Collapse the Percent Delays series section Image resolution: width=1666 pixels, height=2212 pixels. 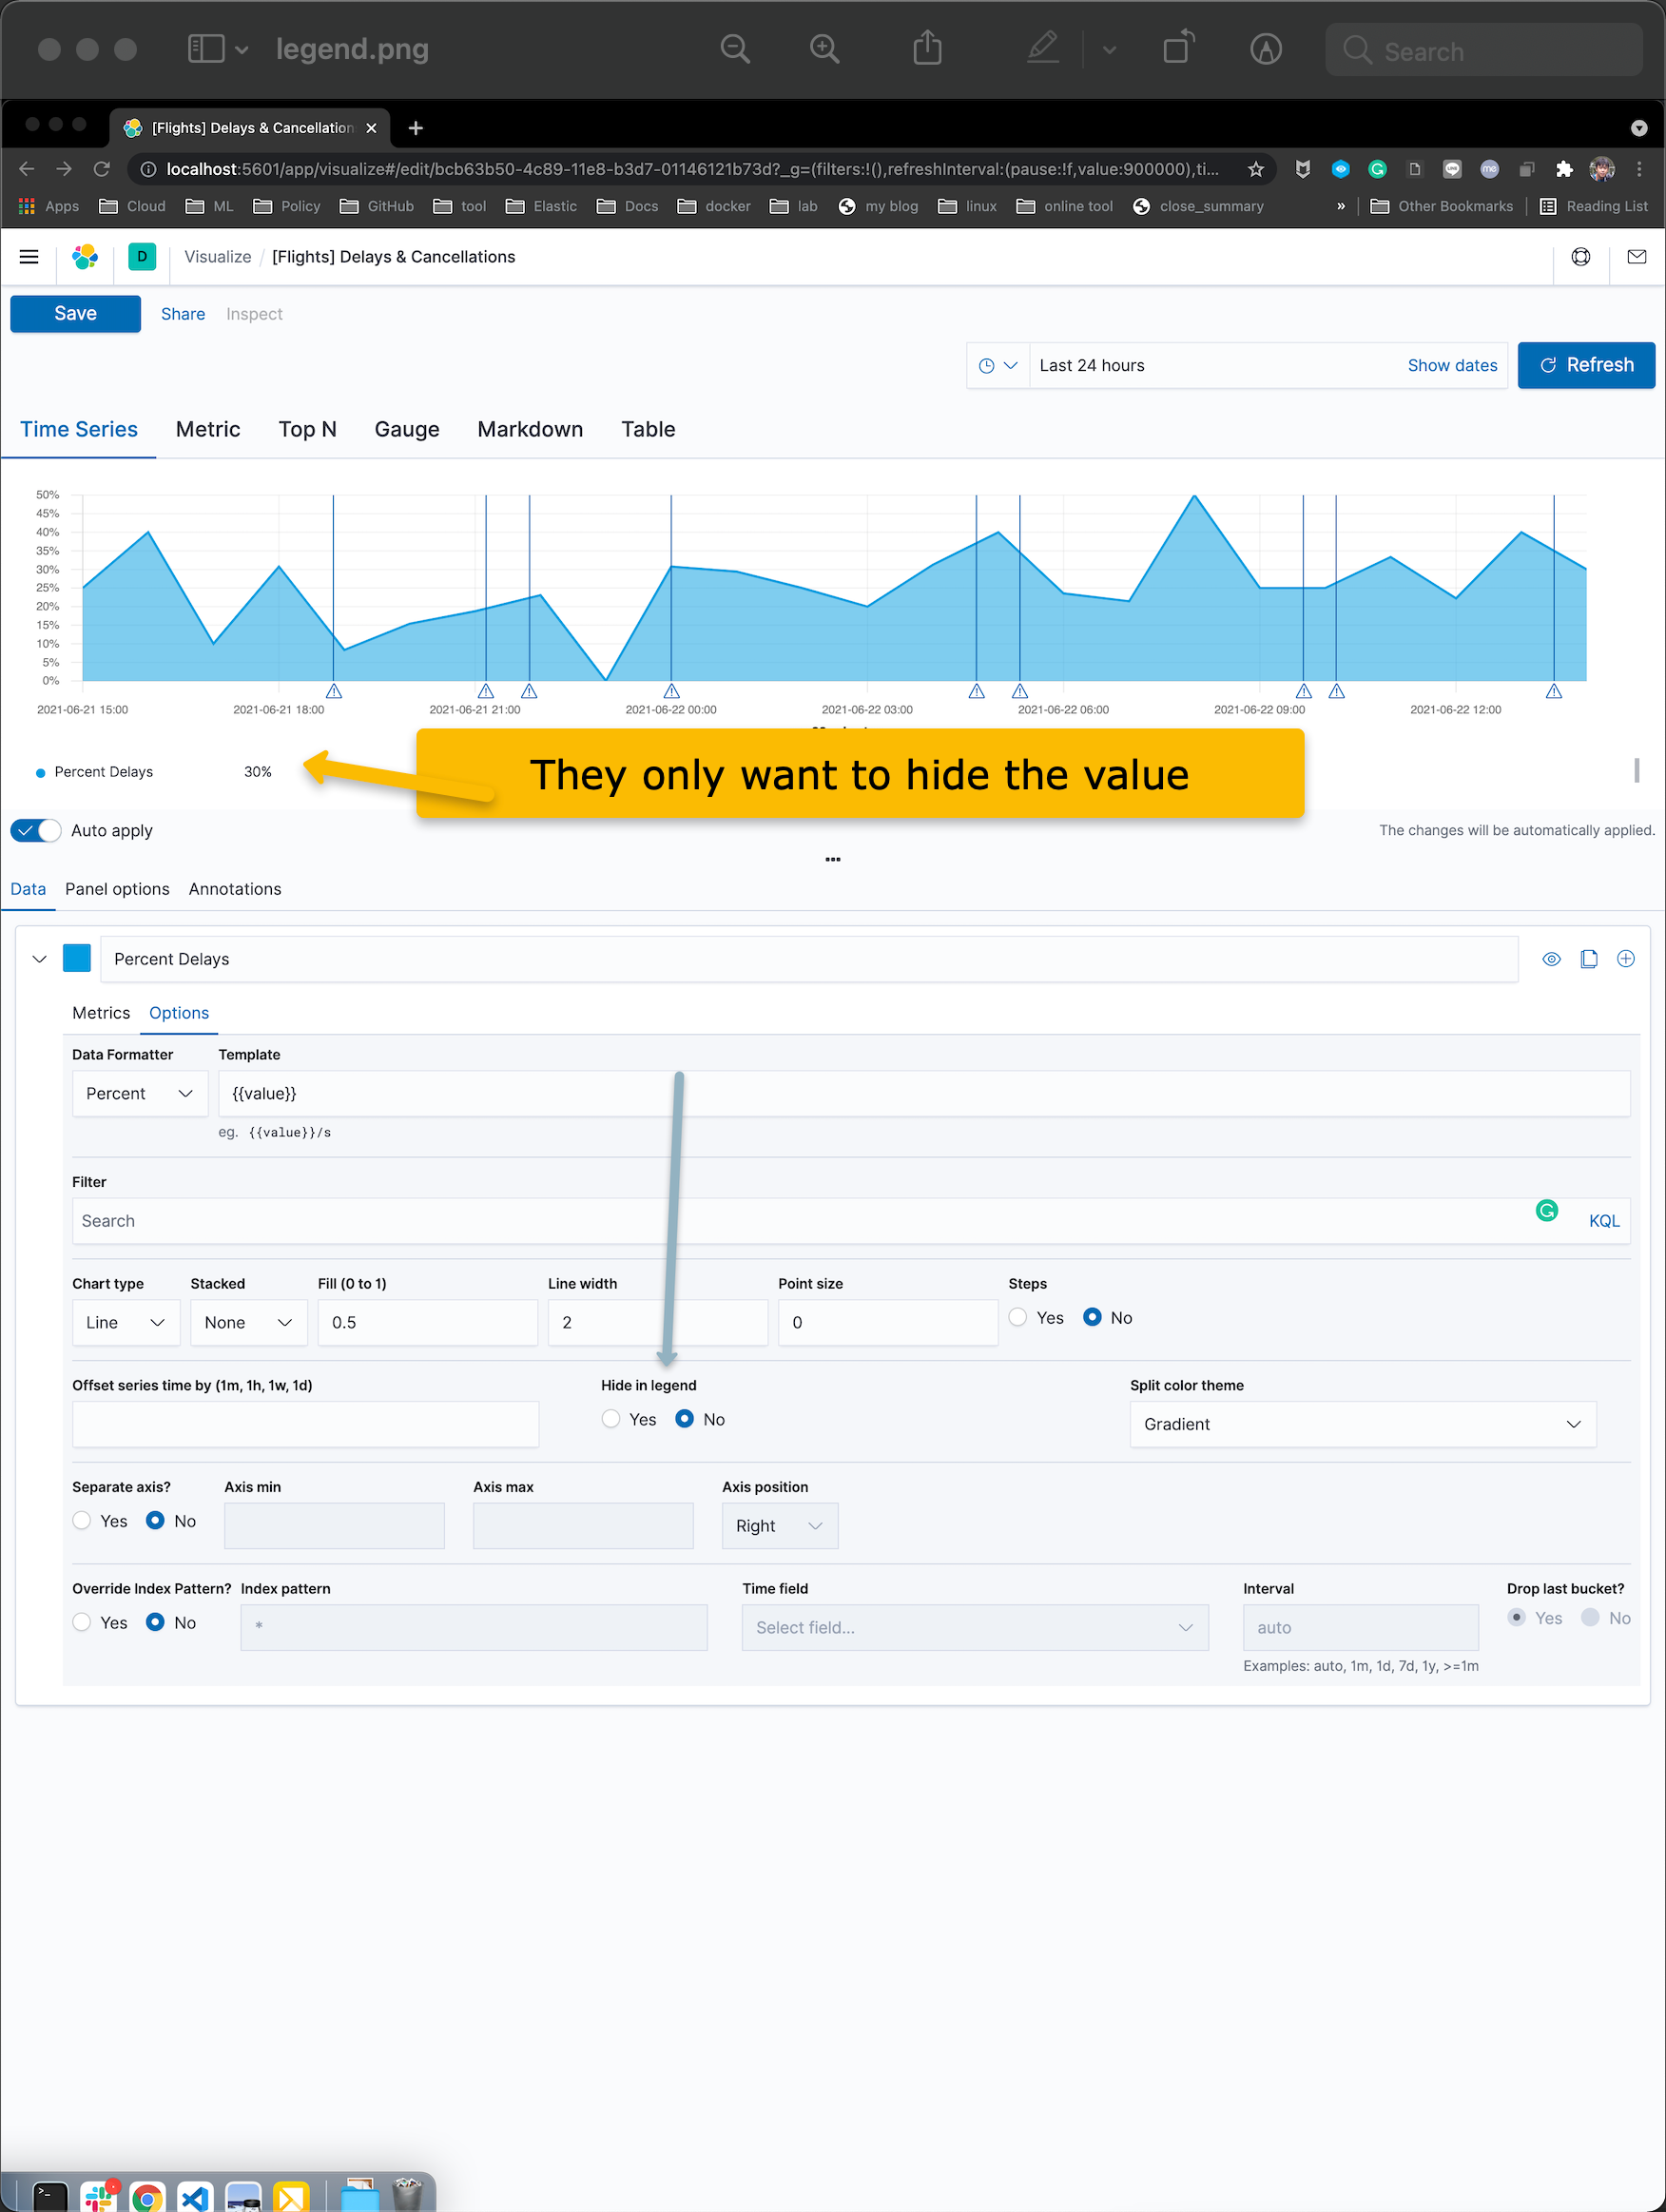point(39,958)
